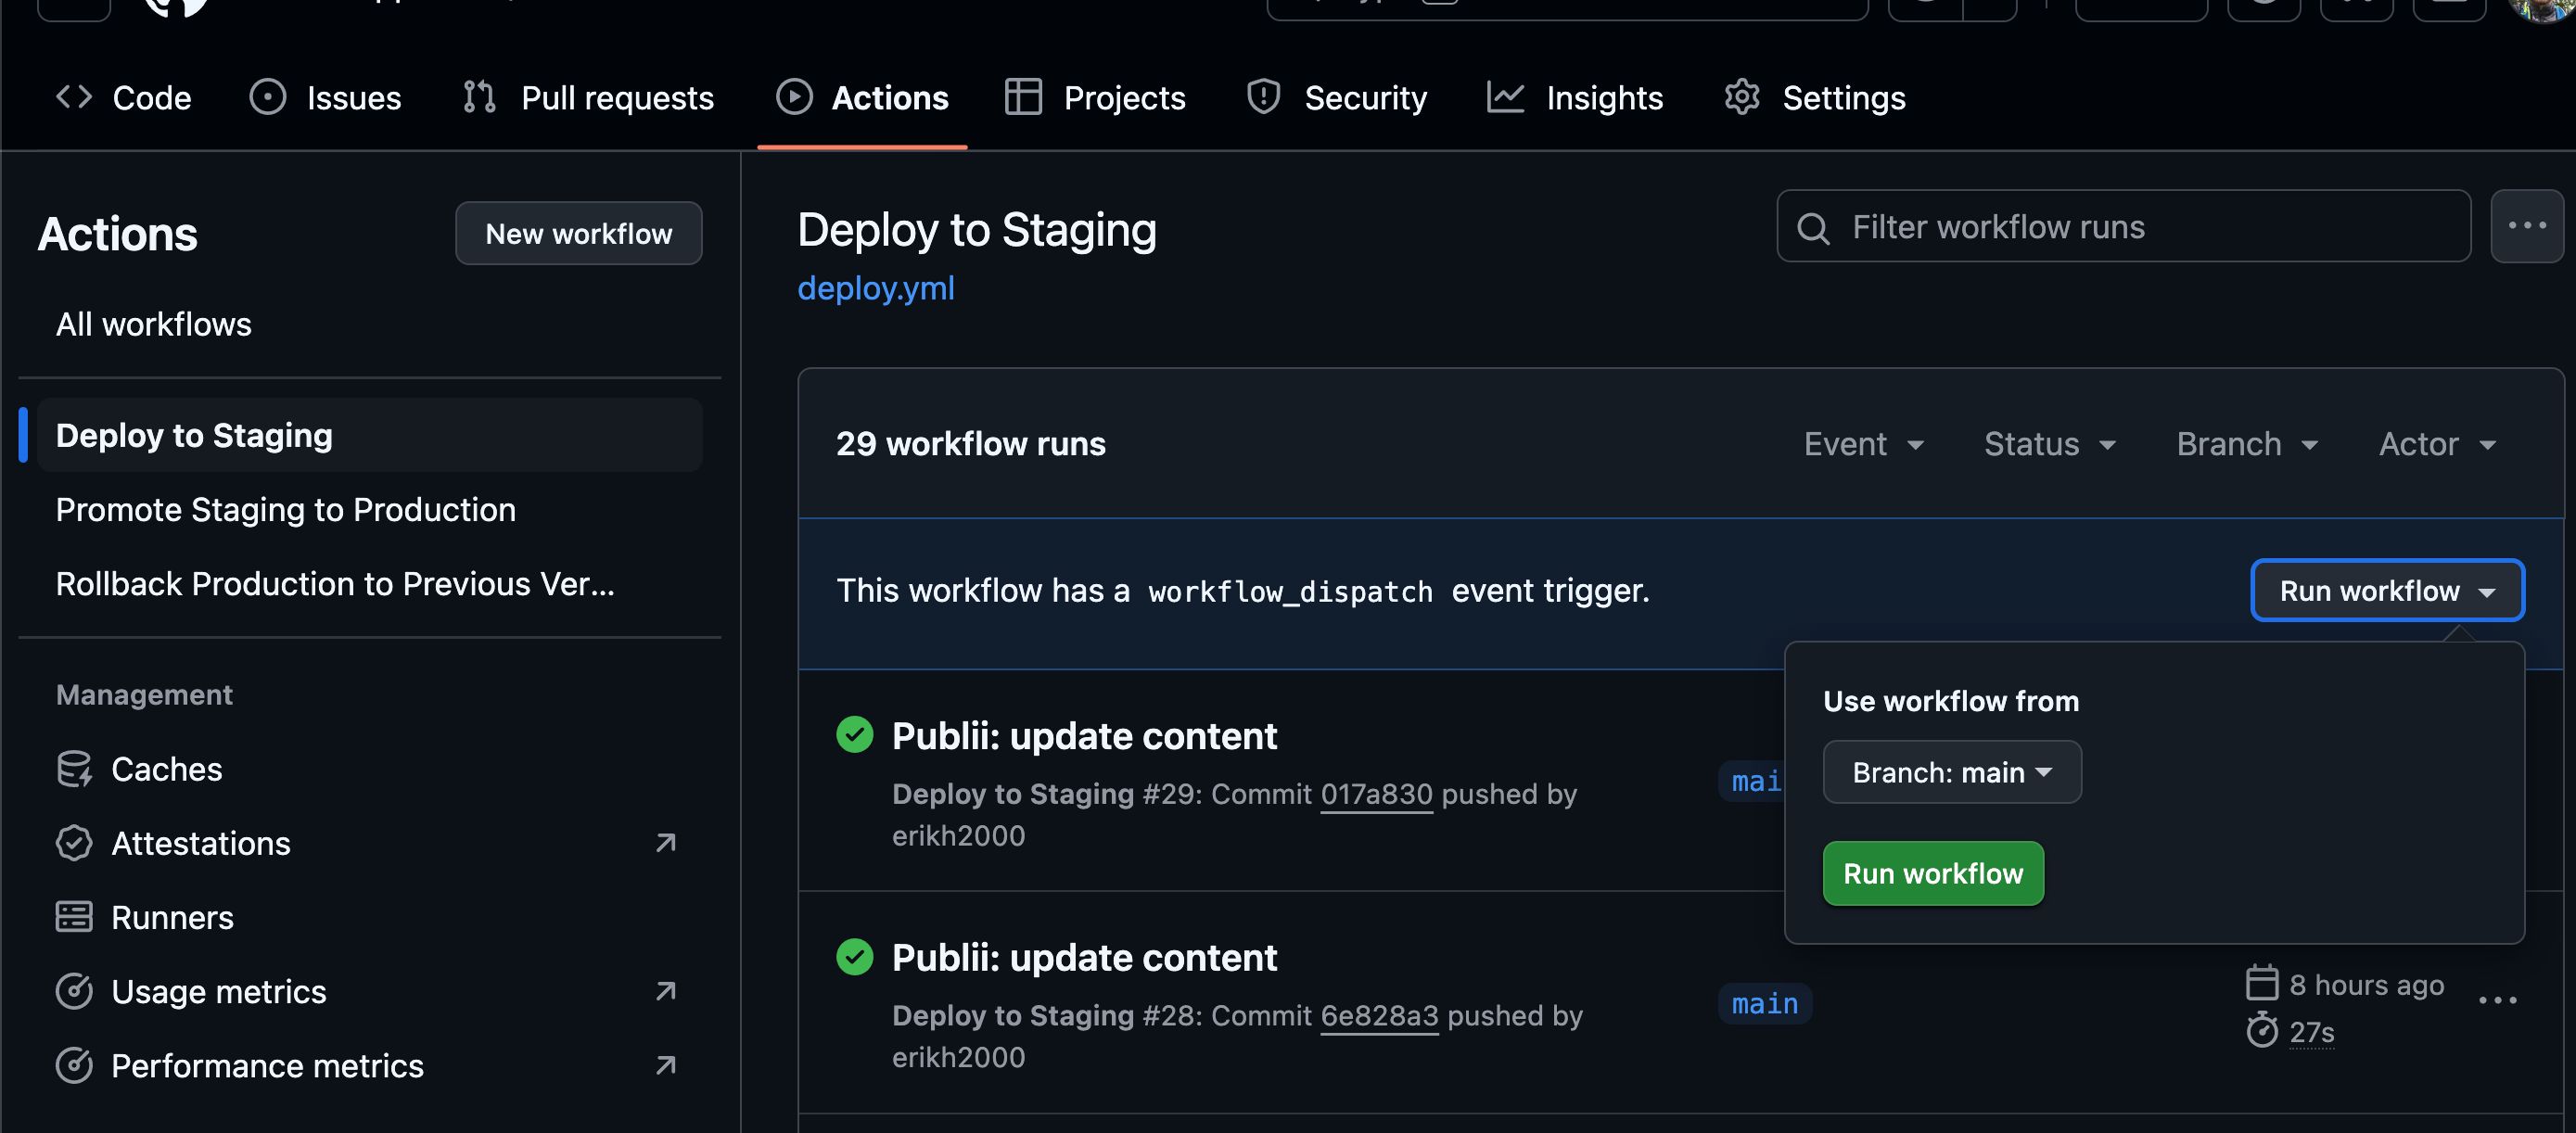View the Insights tab
This screenshot has width=2576, height=1133.
1575,98
